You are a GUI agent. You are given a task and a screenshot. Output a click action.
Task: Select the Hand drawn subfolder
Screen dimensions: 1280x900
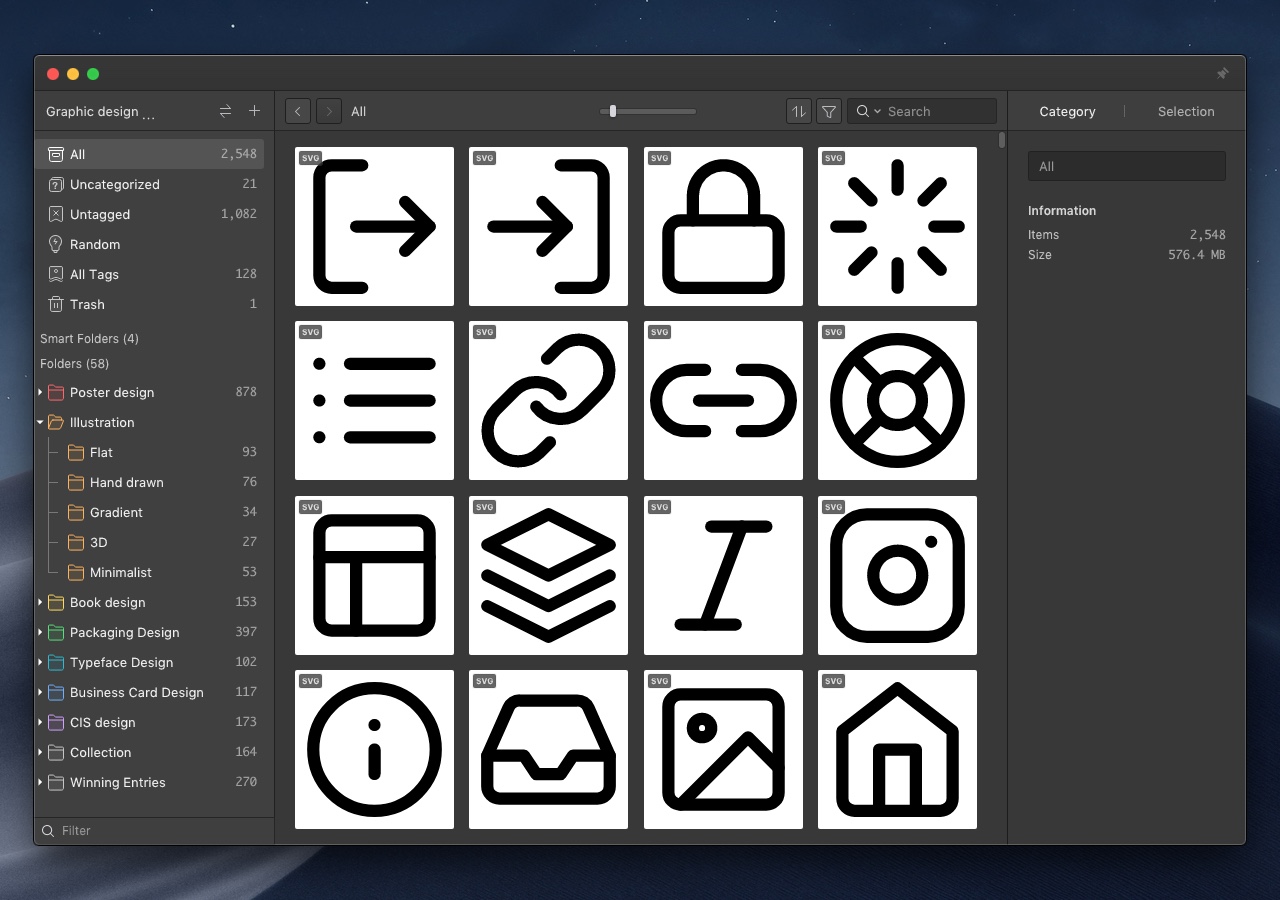[x=151, y=482]
